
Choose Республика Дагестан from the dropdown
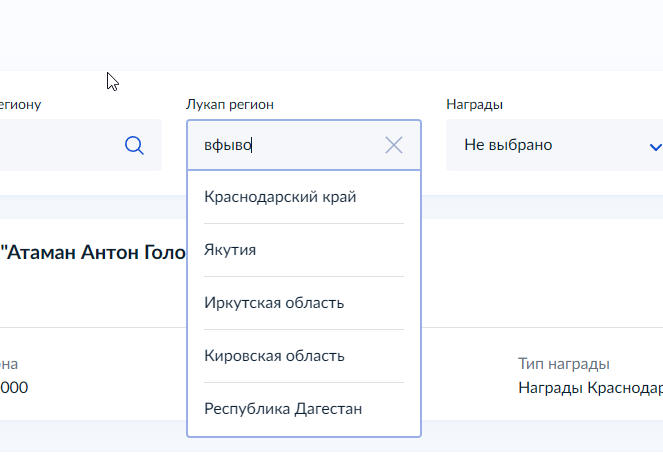coord(283,409)
